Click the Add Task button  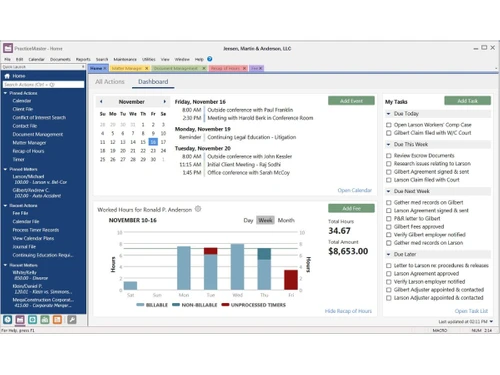467,101
